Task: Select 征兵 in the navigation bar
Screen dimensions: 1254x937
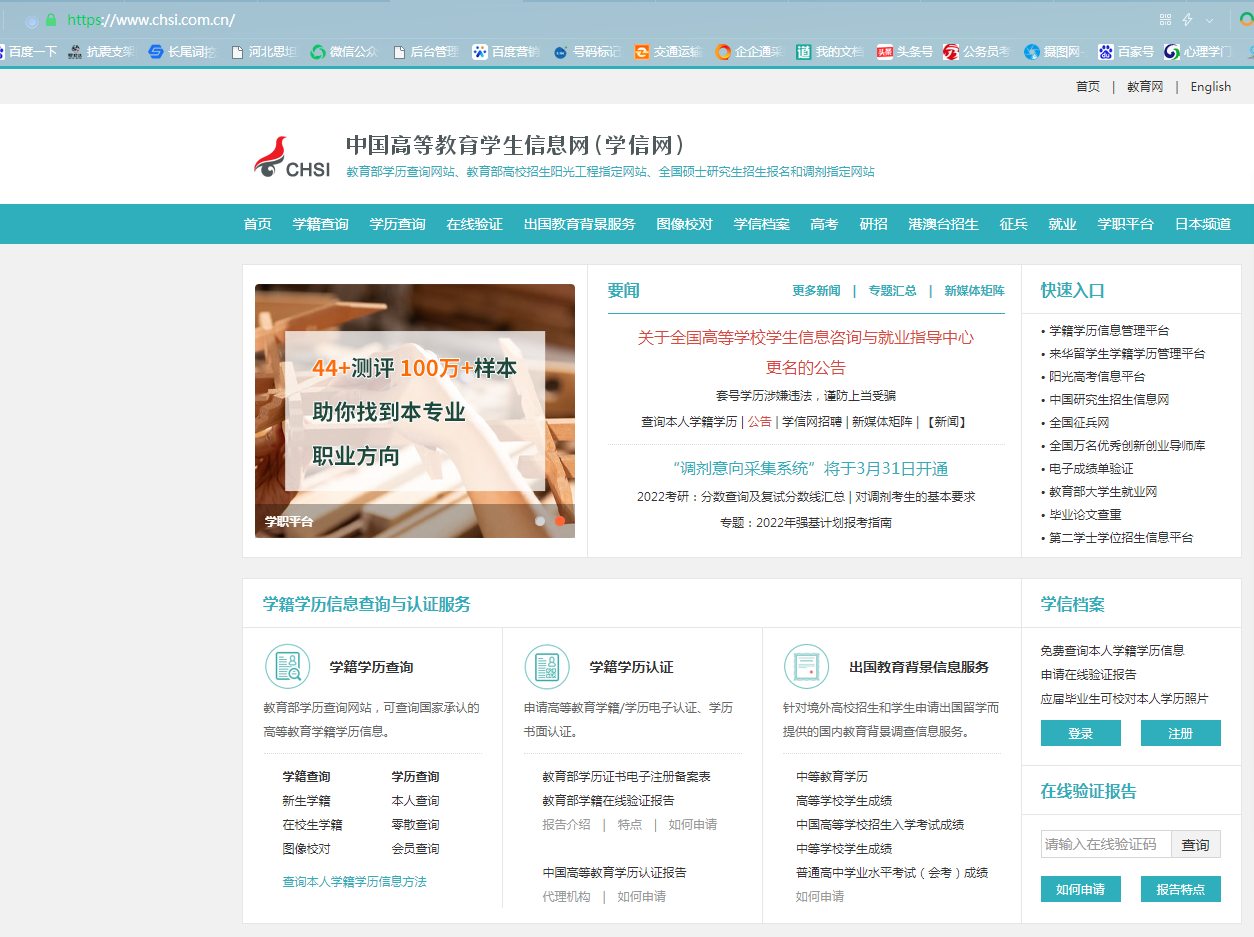Action: click(x=1014, y=224)
